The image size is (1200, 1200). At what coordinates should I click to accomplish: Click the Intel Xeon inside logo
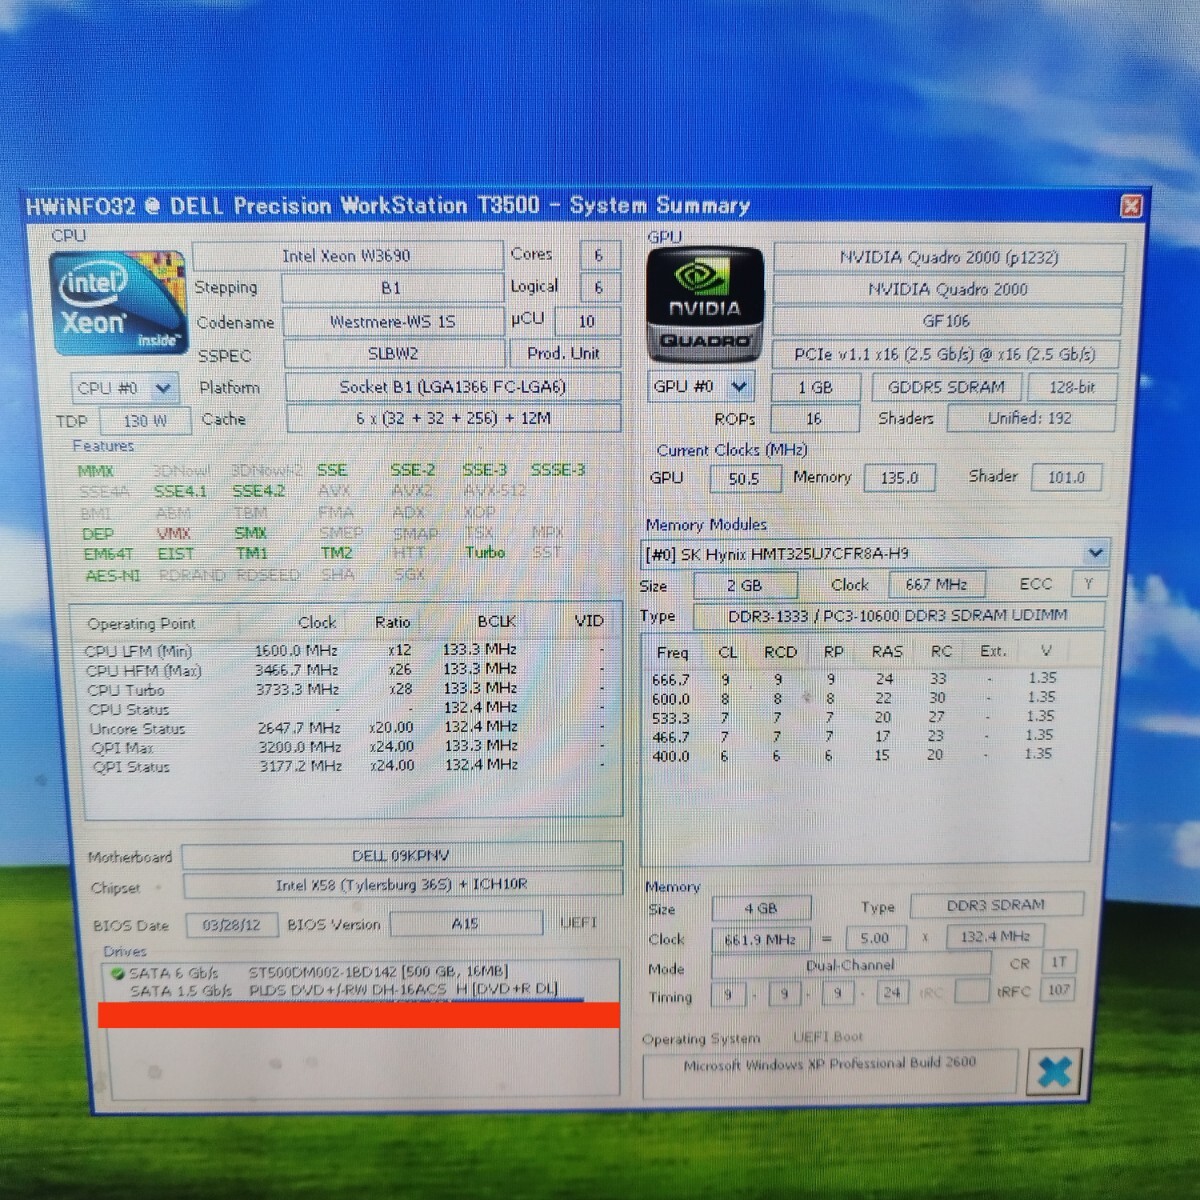(117, 303)
